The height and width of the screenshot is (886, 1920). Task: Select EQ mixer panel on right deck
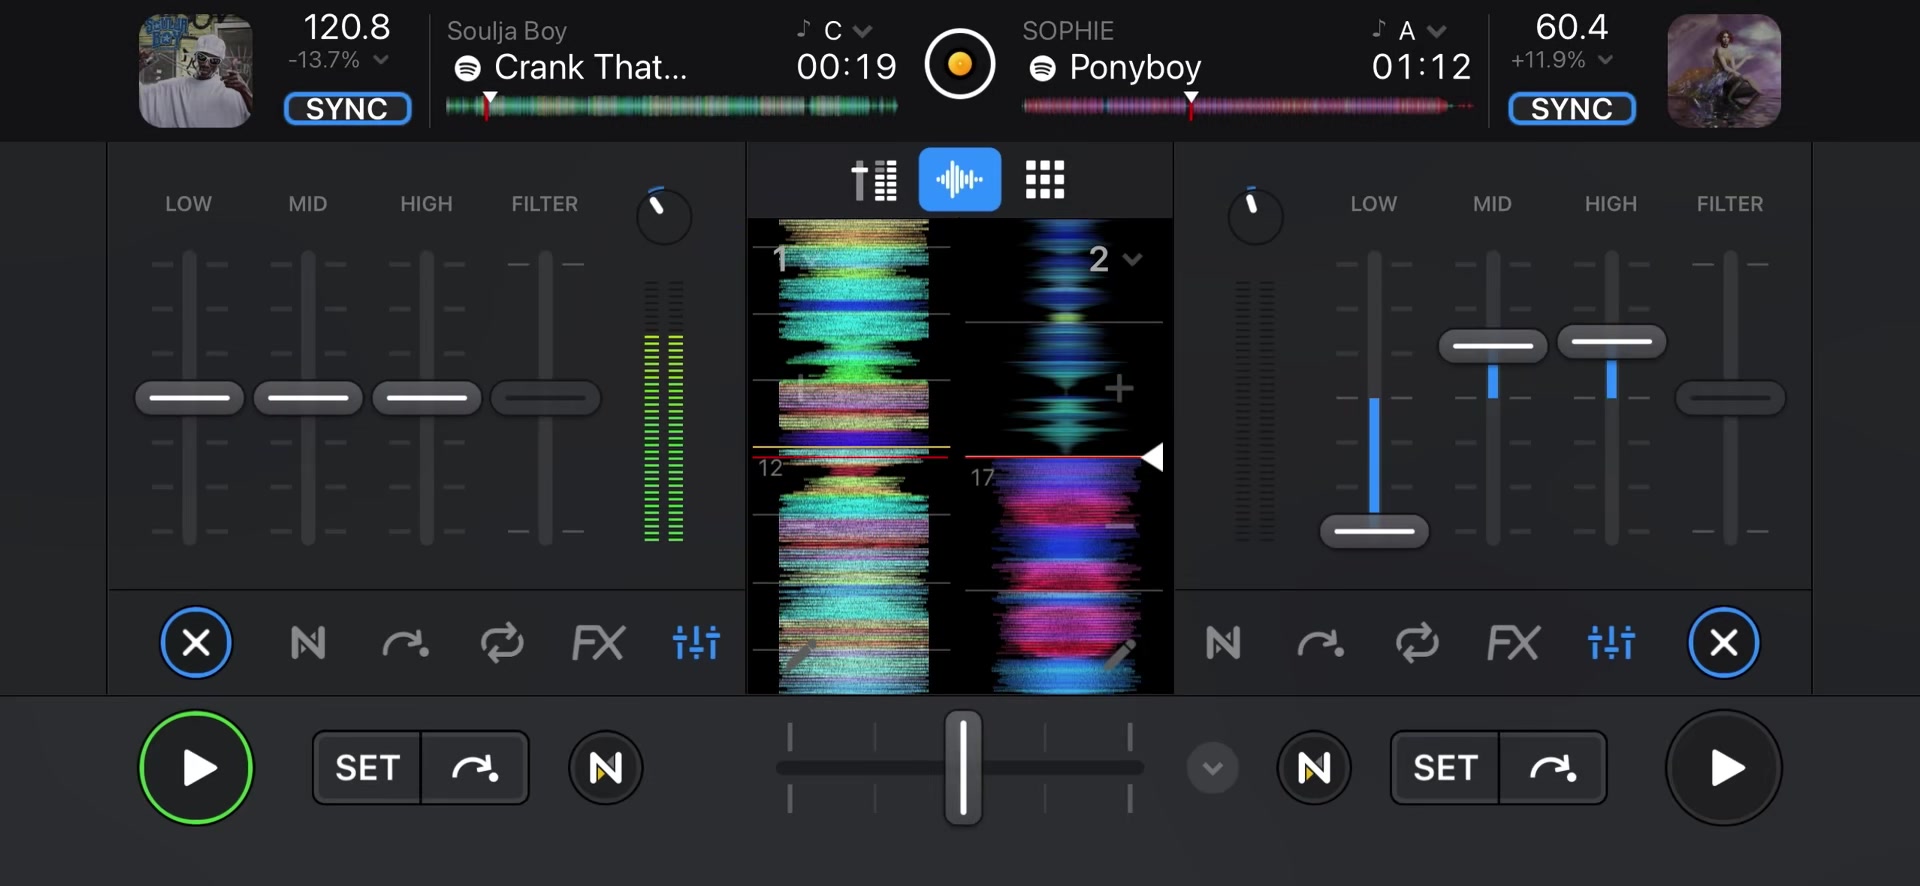1611,642
